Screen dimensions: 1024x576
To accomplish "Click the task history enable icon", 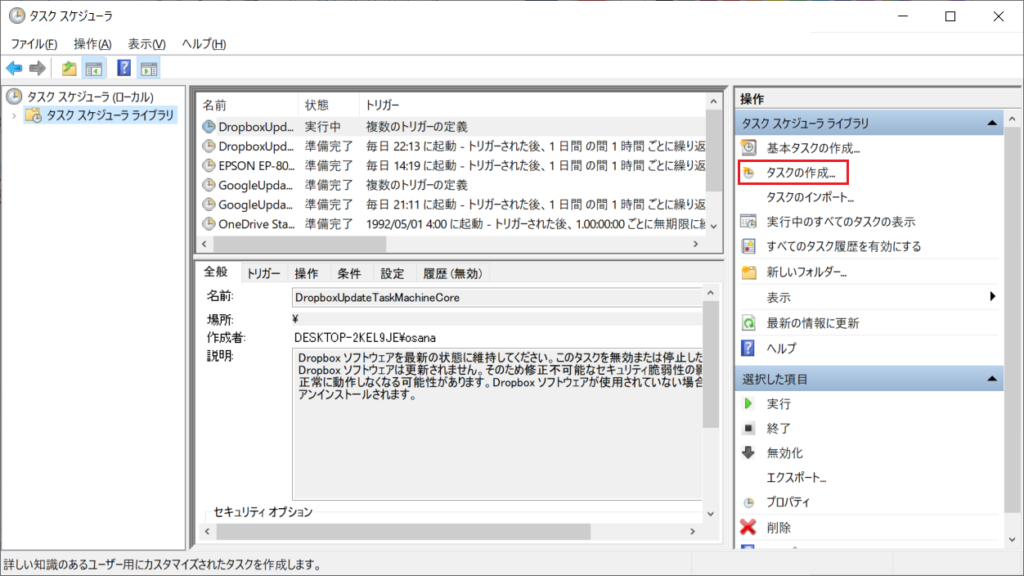I will [x=748, y=246].
